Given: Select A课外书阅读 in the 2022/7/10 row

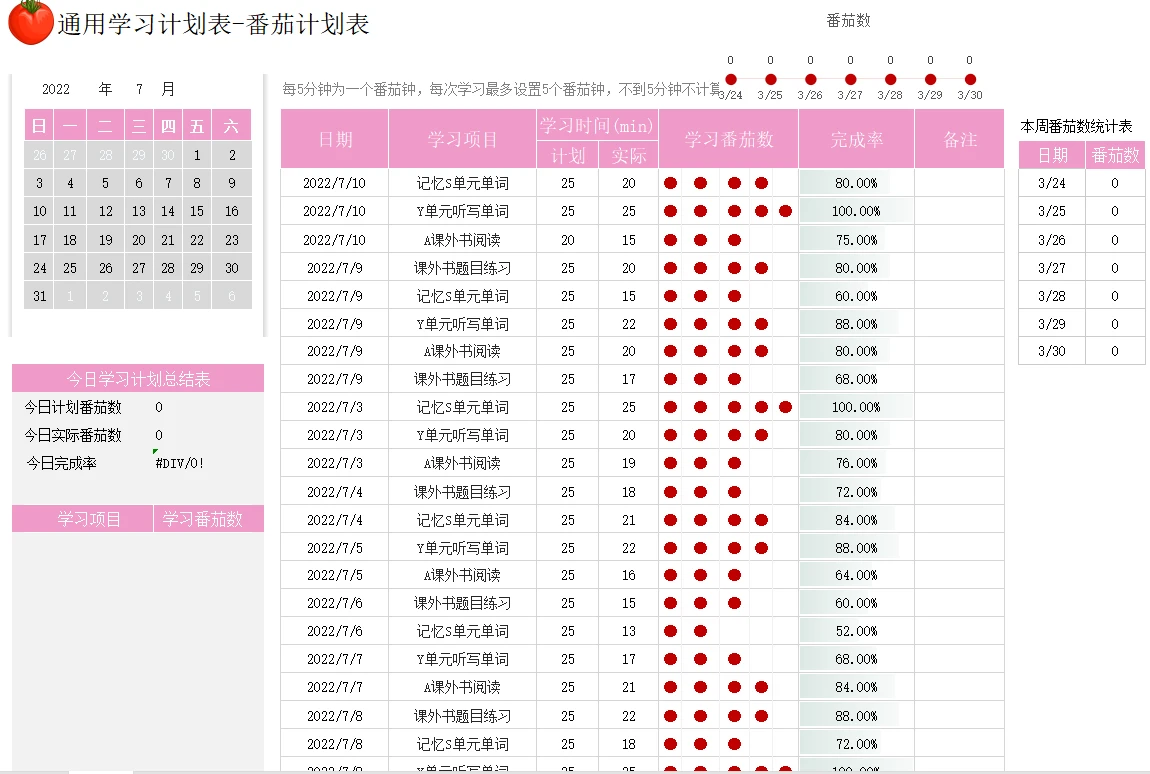Looking at the screenshot, I should coord(463,240).
